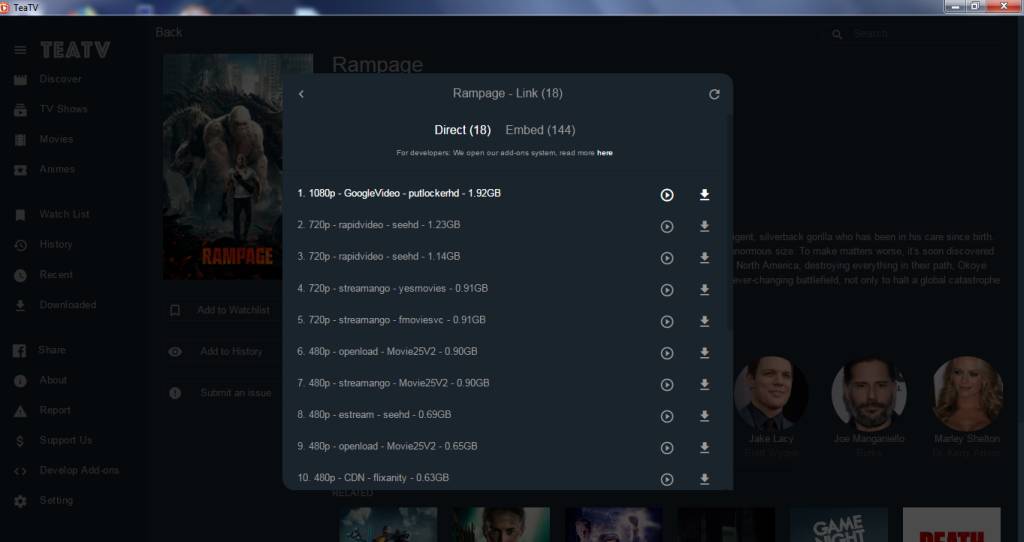
Task: Download link 9 openload 0.65GB
Action: click(705, 447)
